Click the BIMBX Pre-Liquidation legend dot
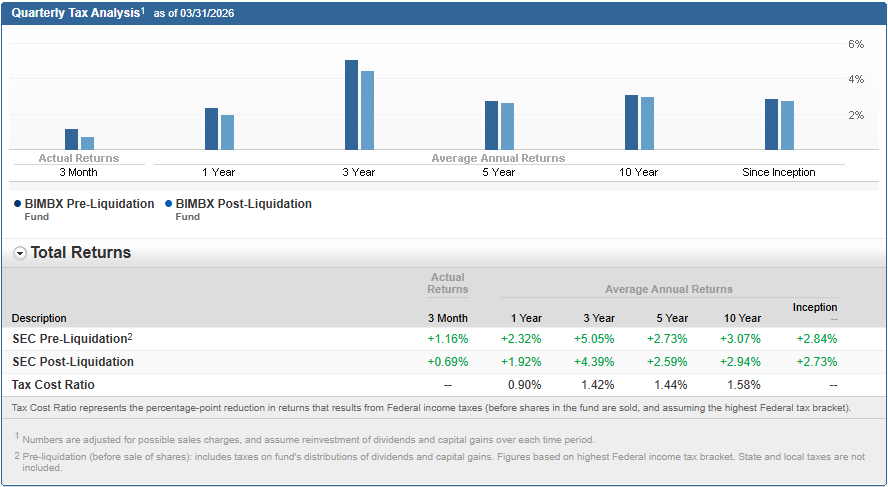Viewport: 888px width, 487px height. [18, 204]
